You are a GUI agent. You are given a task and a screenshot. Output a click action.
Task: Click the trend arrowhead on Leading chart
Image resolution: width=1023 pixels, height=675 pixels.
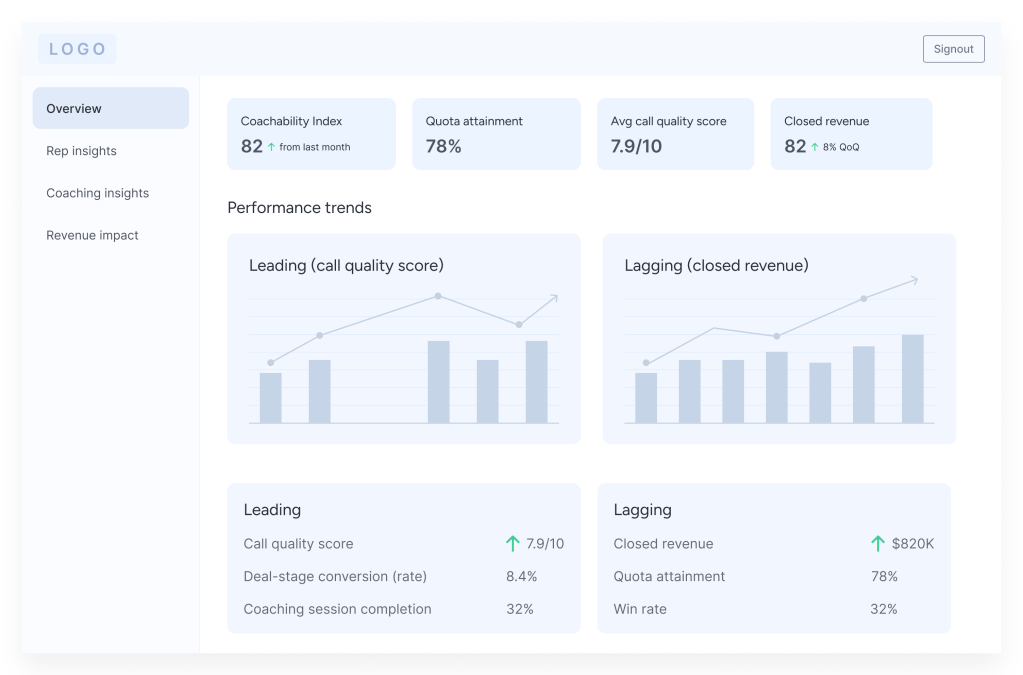point(553,298)
